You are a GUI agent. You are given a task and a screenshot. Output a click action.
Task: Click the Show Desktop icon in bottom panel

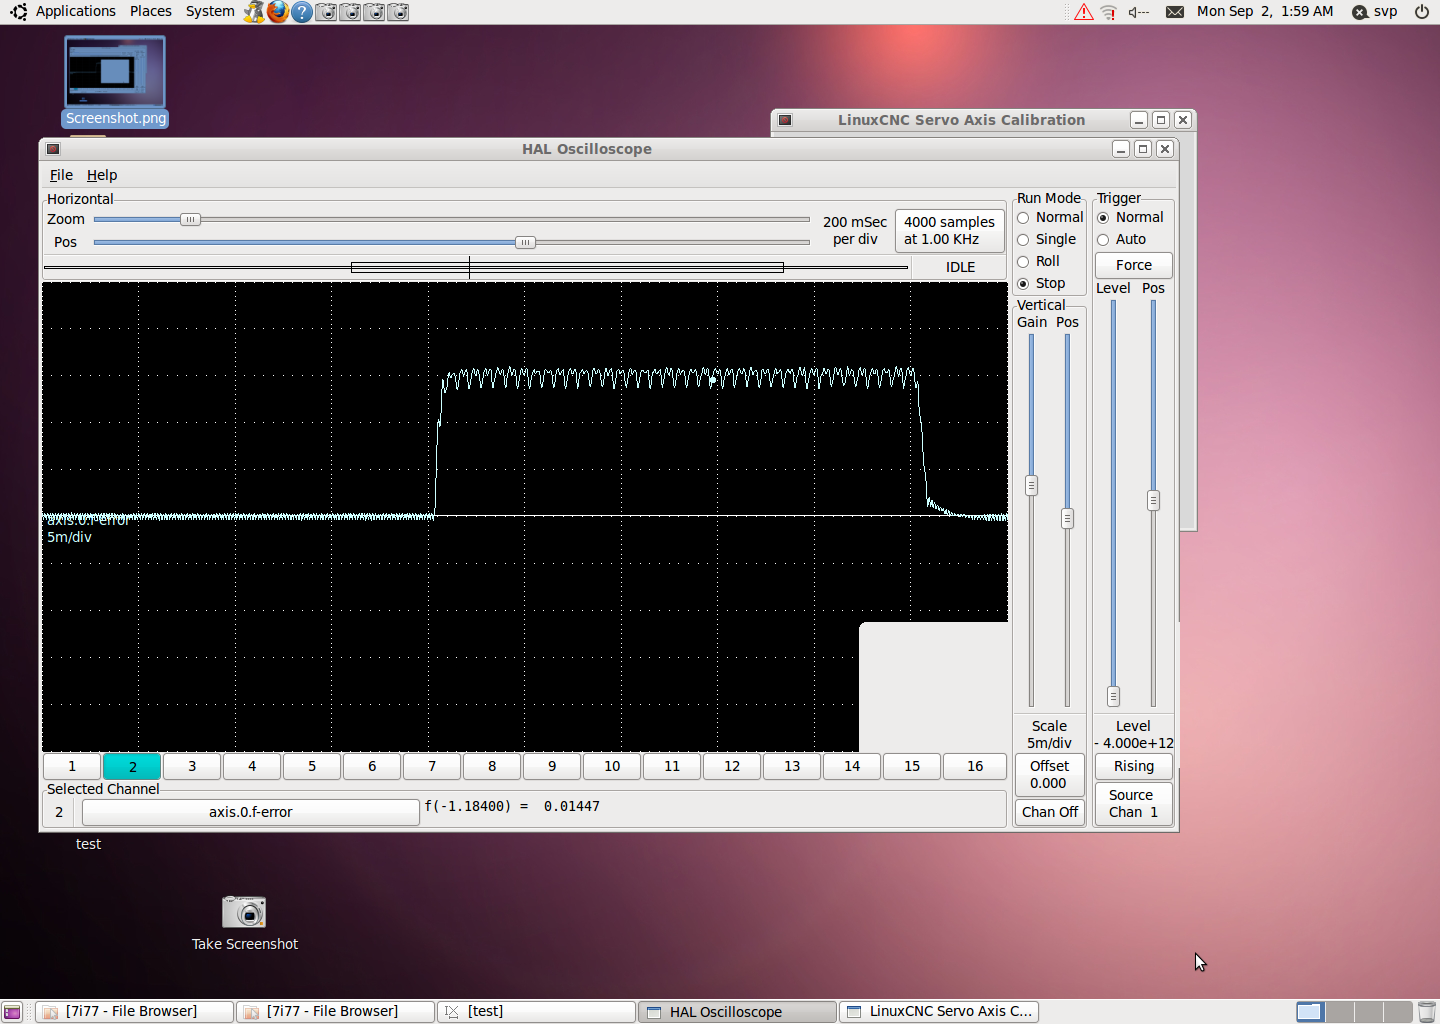[12, 1012]
